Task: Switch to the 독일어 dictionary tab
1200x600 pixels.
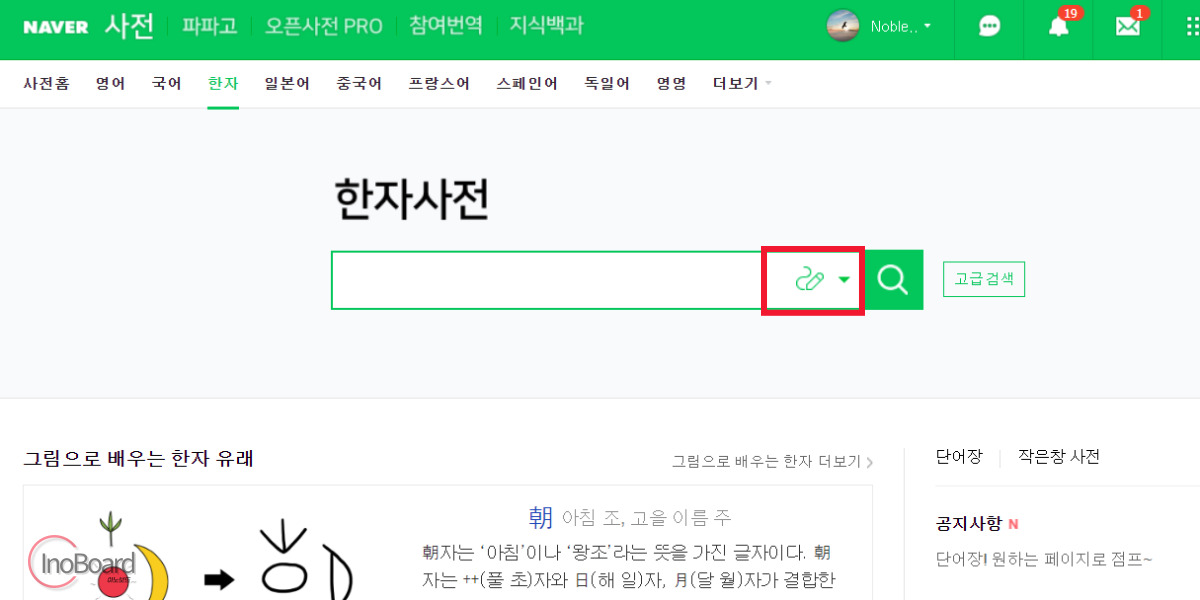Action: pyautogui.click(x=607, y=84)
